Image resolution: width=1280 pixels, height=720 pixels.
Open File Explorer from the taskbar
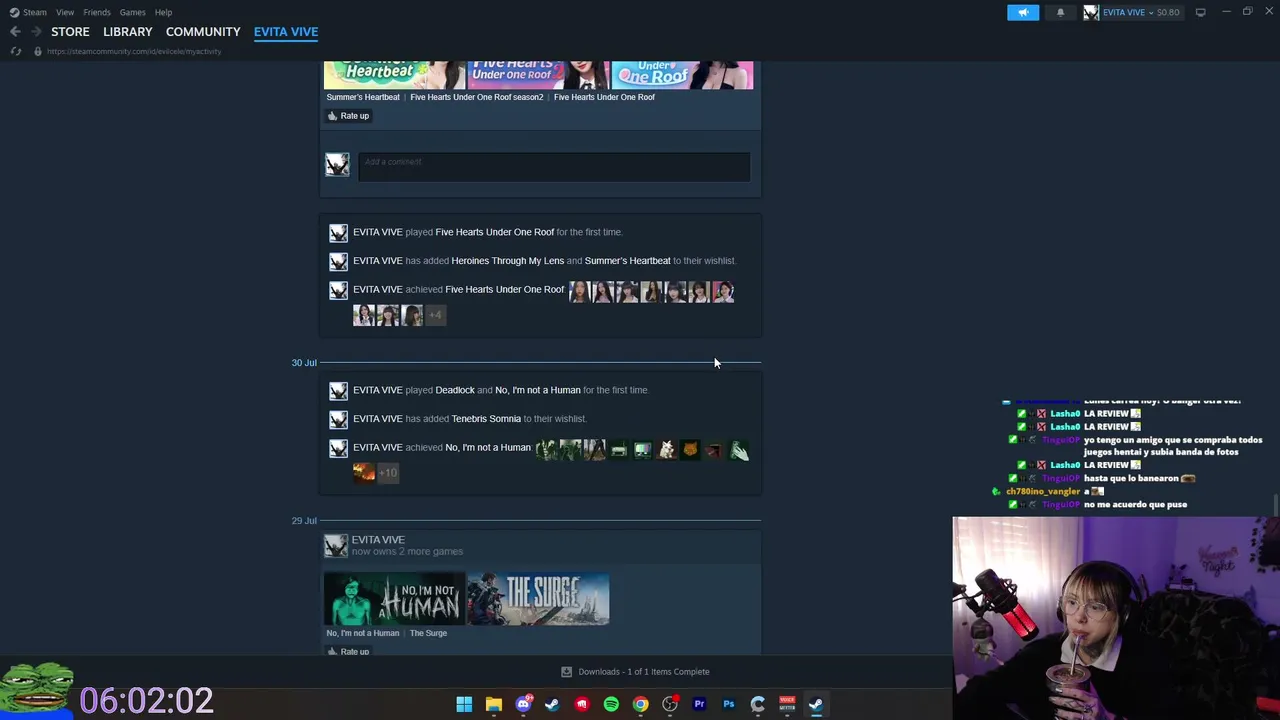point(493,704)
